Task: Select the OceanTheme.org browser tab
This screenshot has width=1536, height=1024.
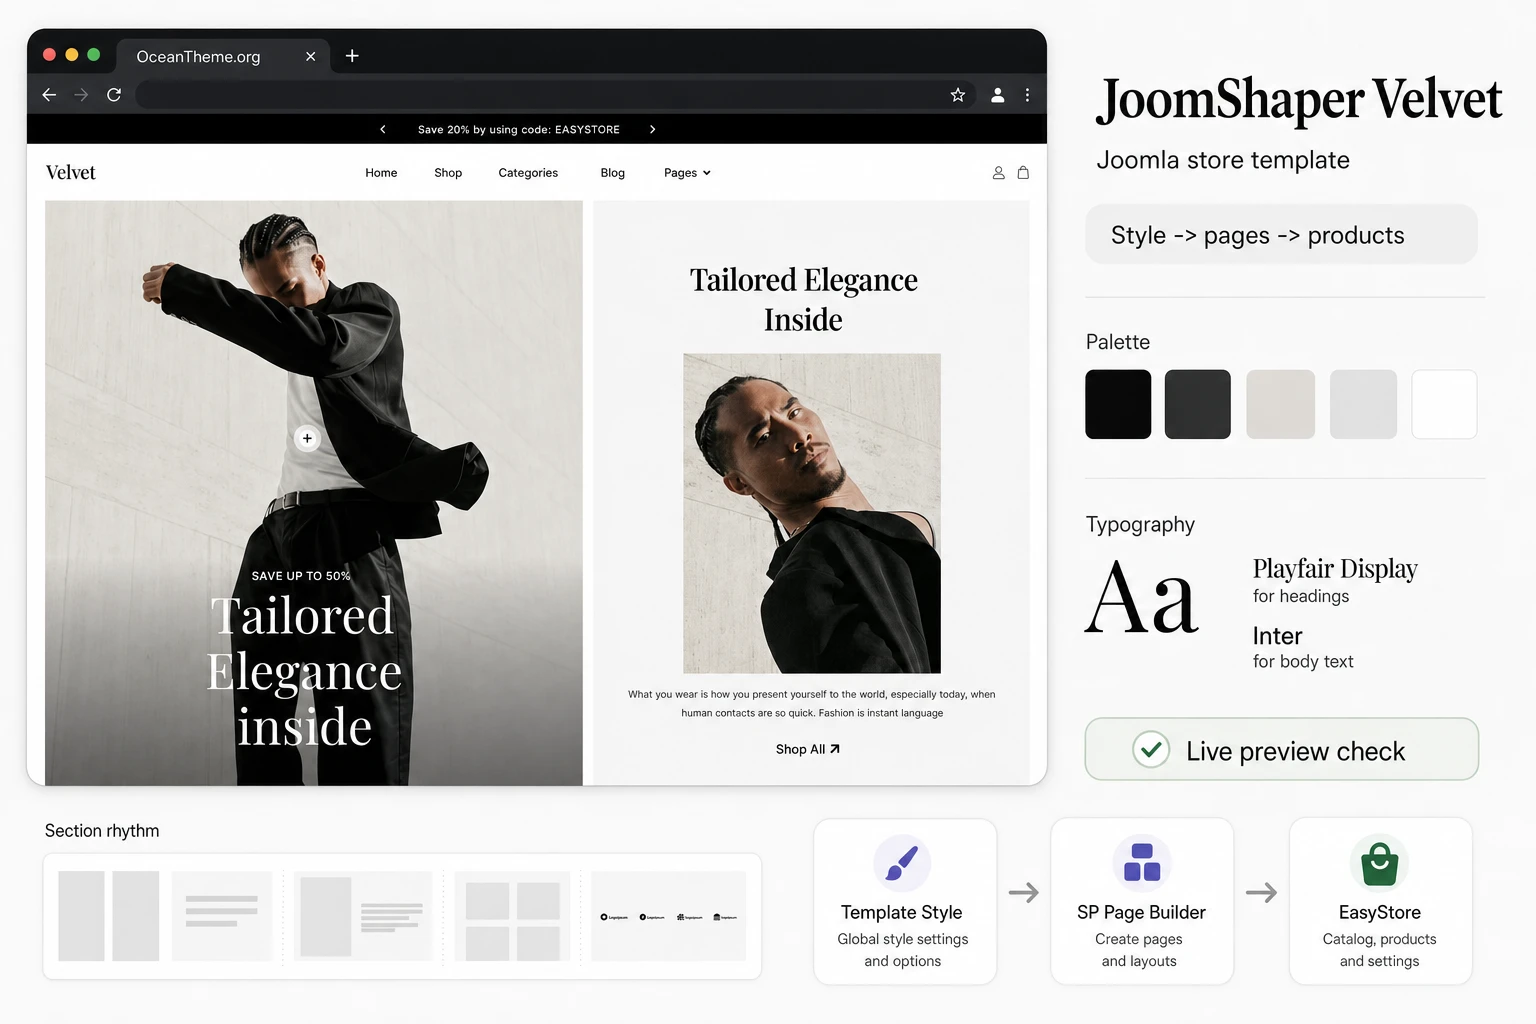Action: coord(225,56)
